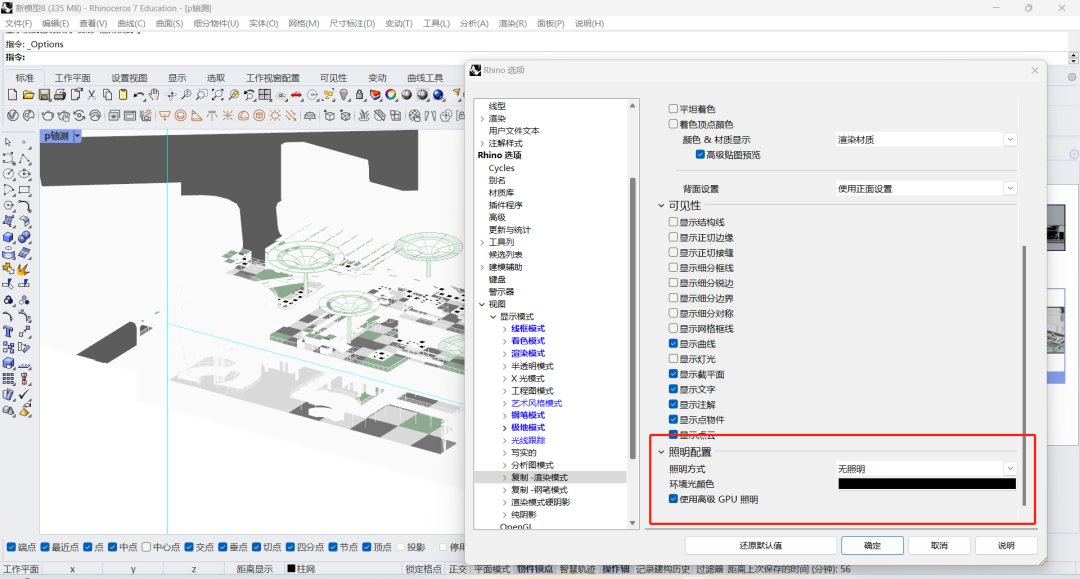
Task: Click the four-viewport layout icon
Action: pos(265,95)
